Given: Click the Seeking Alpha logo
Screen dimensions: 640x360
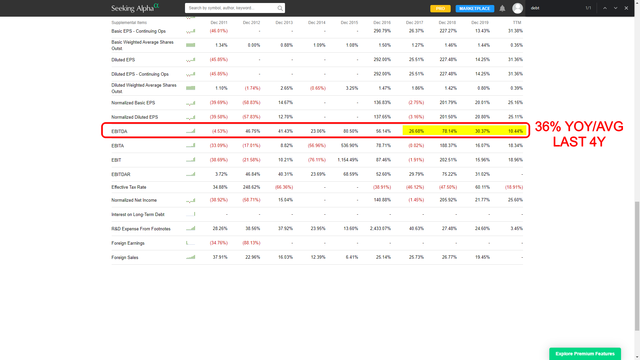Looking at the screenshot, I should pyautogui.click(x=135, y=8).
